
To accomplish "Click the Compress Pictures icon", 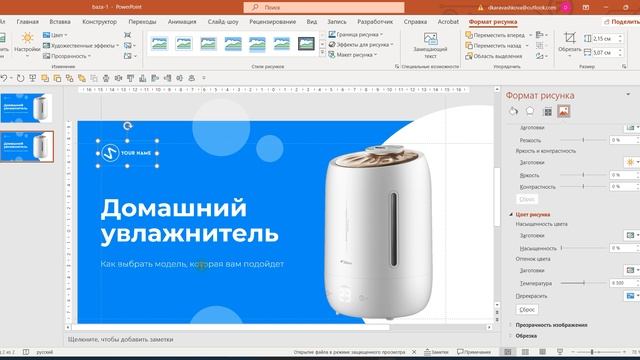I will 128,35.
